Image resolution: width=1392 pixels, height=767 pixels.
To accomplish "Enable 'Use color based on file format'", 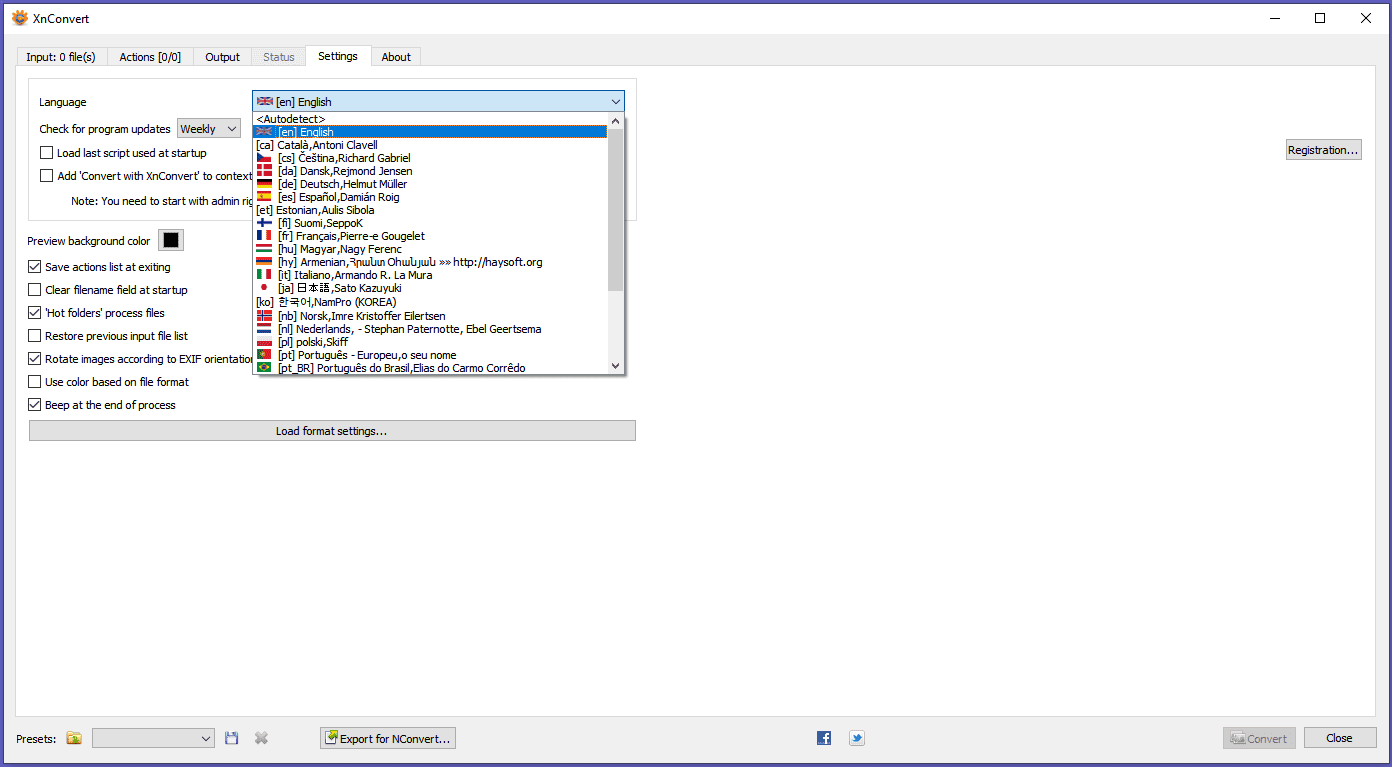I will 35,382.
